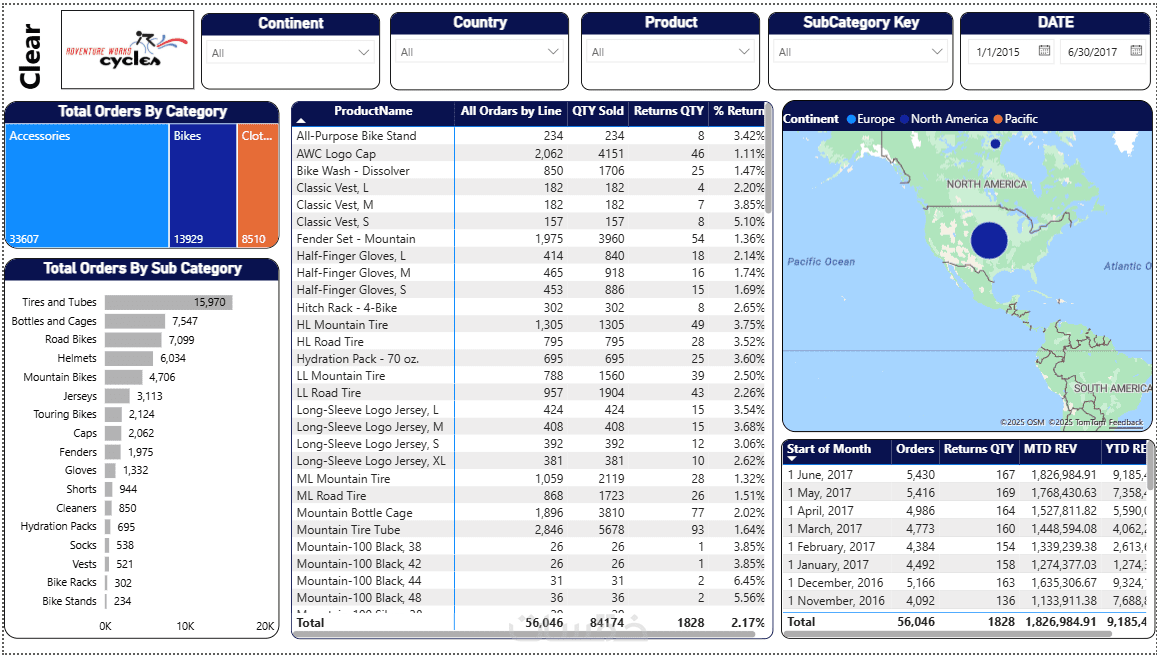
Task: Click the small bubble over Canada
Action: (995, 144)
